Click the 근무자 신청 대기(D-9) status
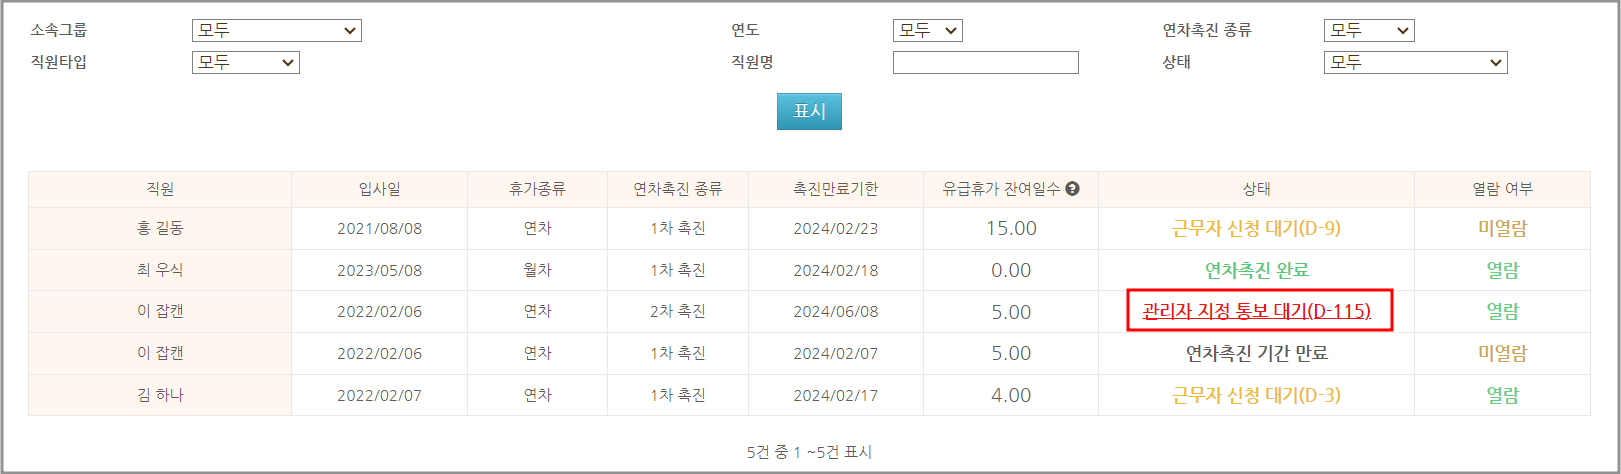 pyautogui.click(x=1256, y=228)
